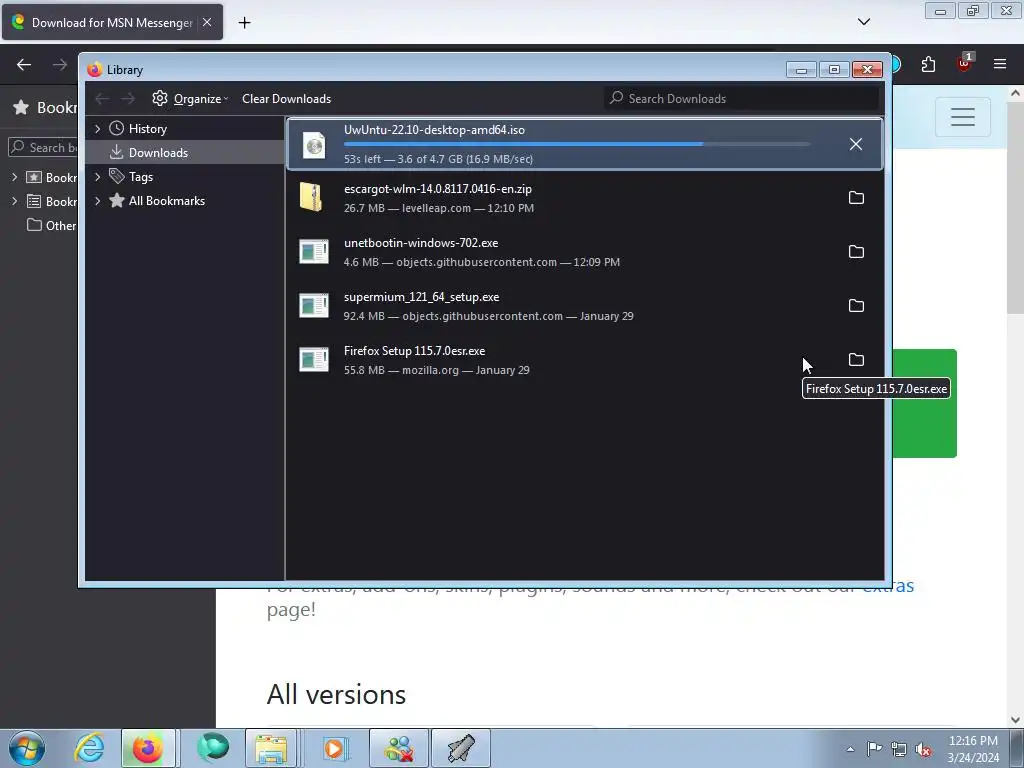This screenshot has width=1024, height=768.
Task: Launch Internet Explorer from the taskbar
Action: (89, 748)
